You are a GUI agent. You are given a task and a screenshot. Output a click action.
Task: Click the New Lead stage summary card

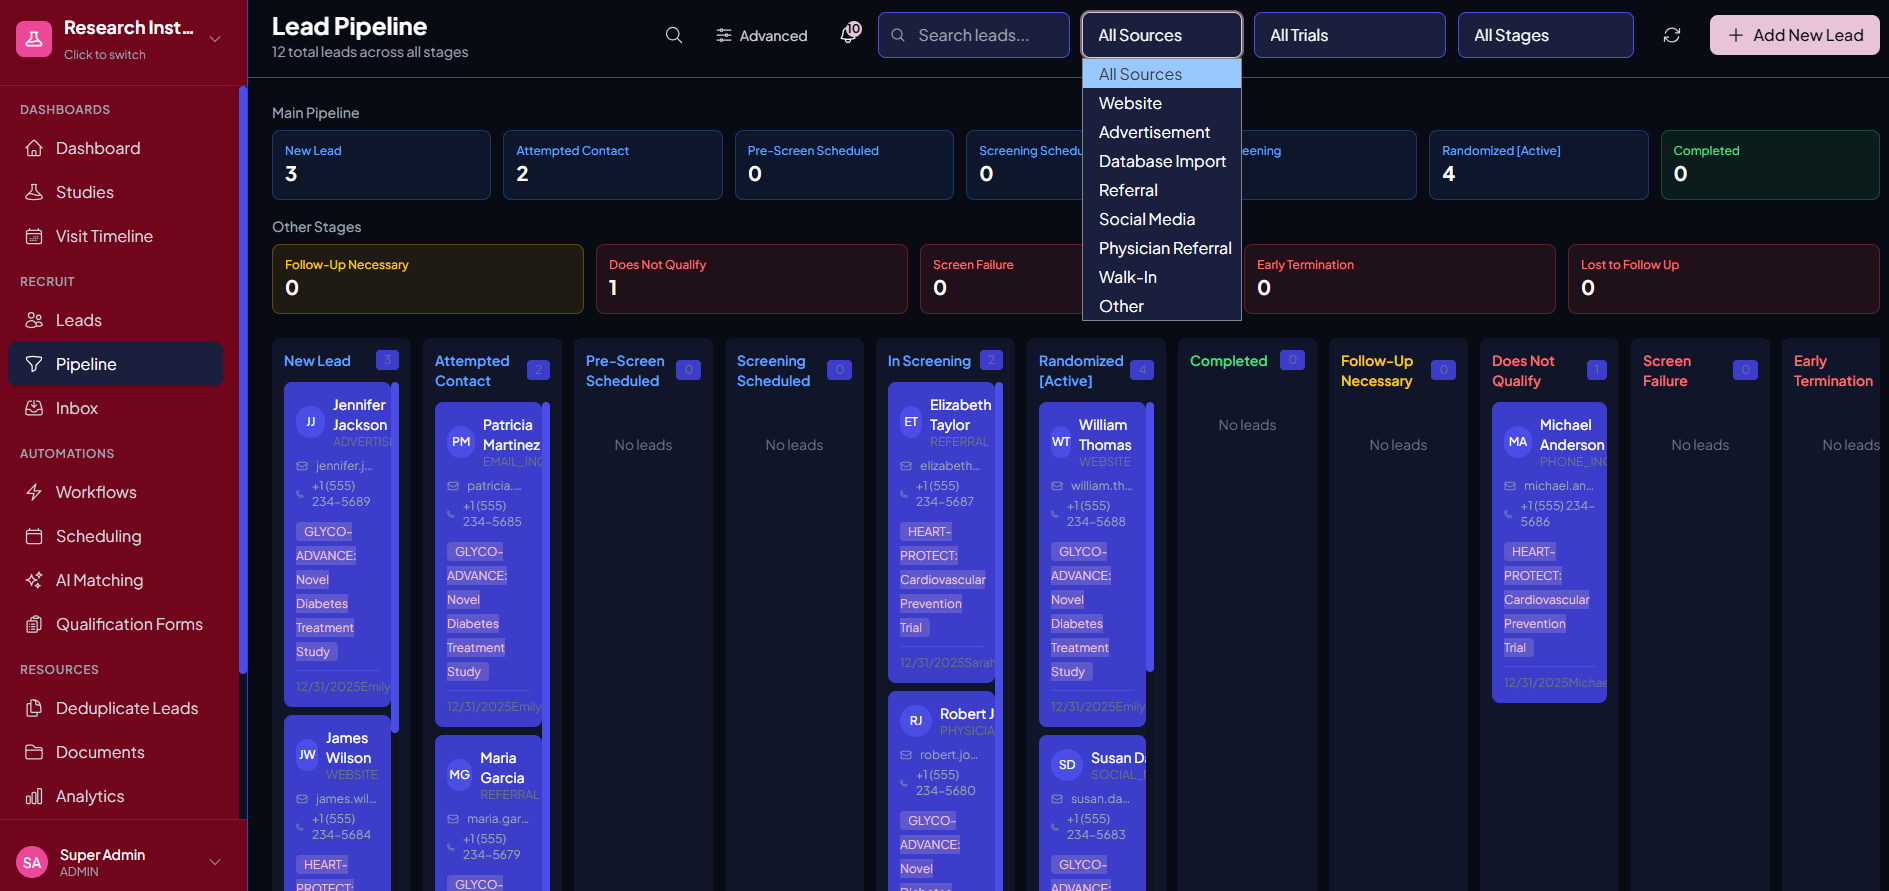pos(381,165)
